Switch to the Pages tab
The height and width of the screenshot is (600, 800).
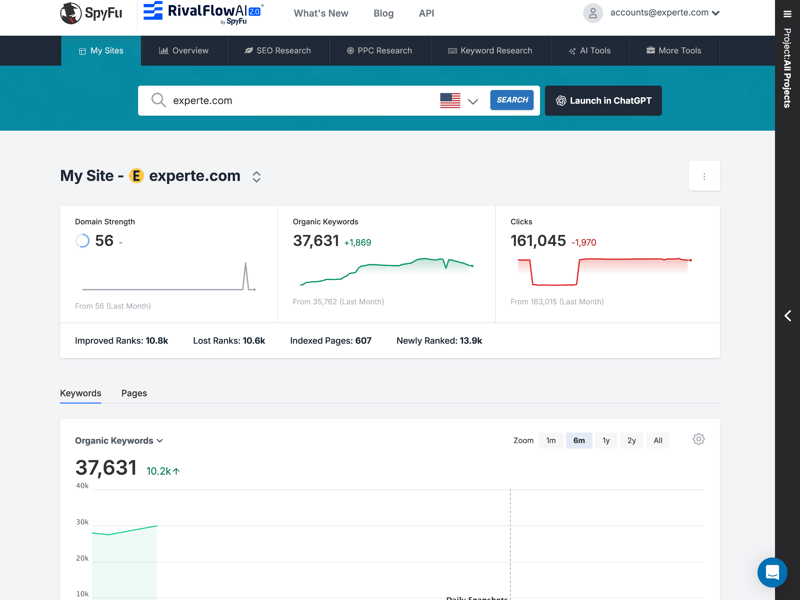tap(134, 393)
